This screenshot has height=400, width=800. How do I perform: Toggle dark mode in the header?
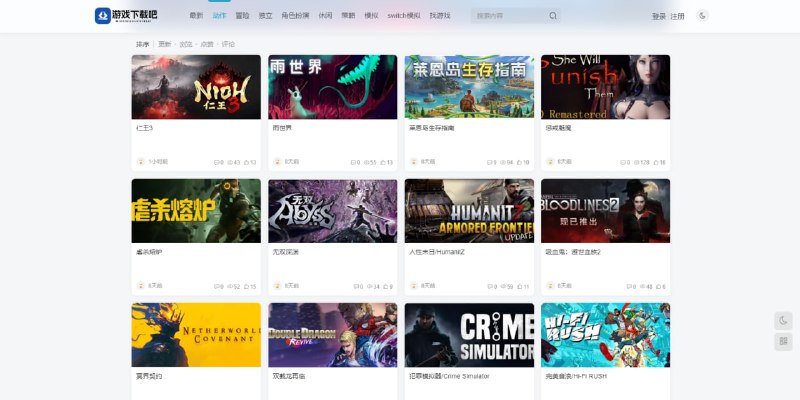tap(703, 16)
